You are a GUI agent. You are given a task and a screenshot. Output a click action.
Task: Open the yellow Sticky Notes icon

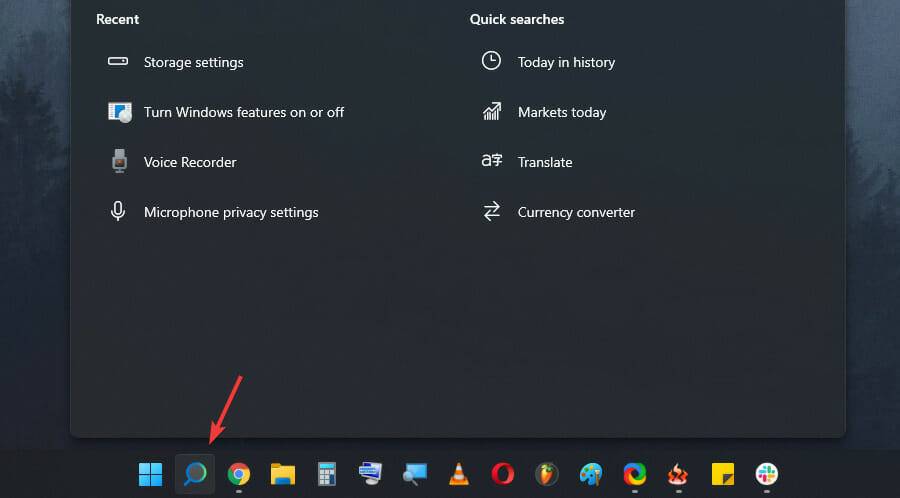(723, 474)
